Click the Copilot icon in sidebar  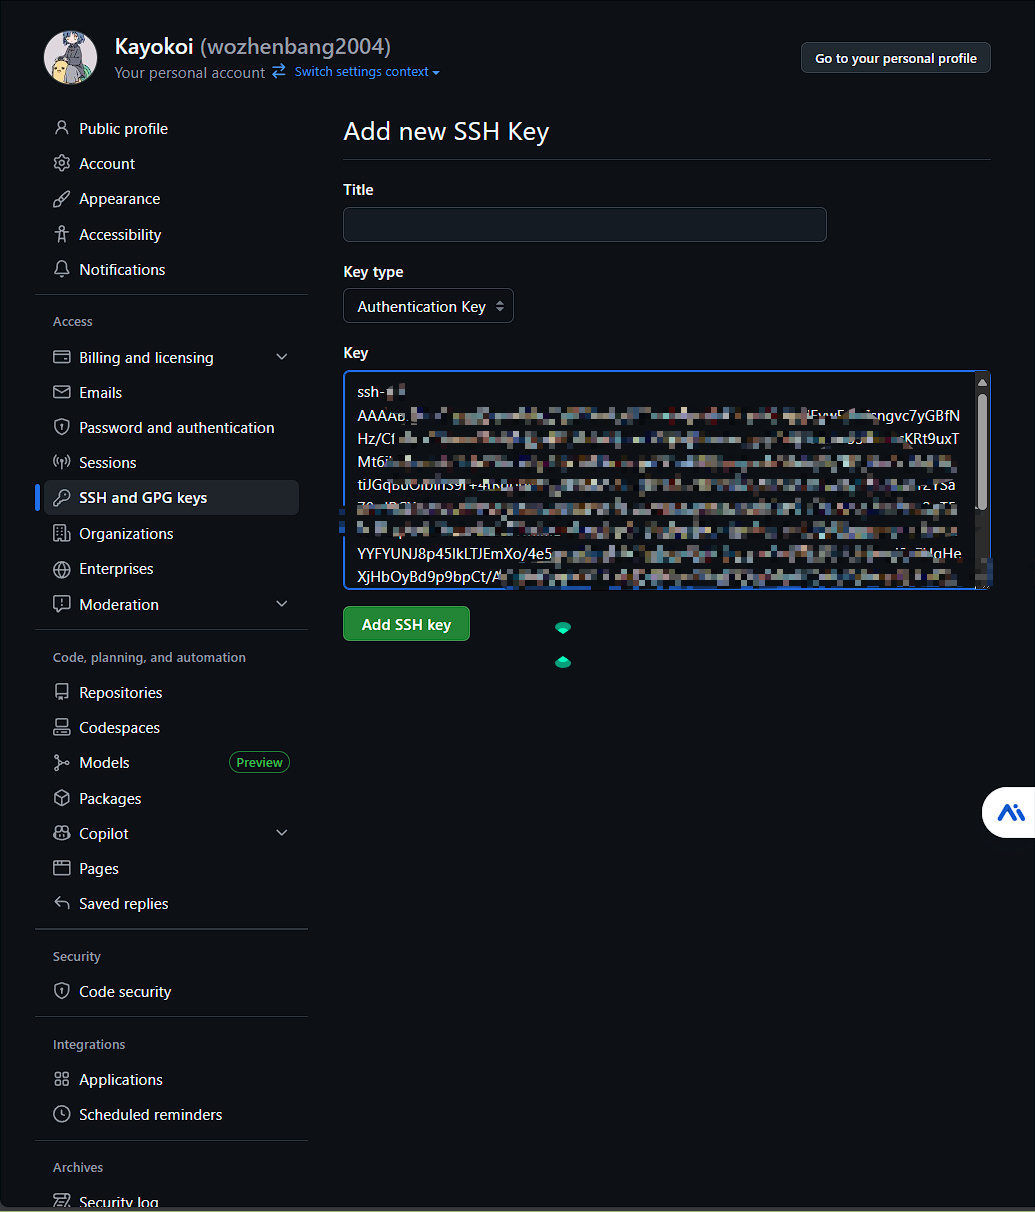point(62,833)
